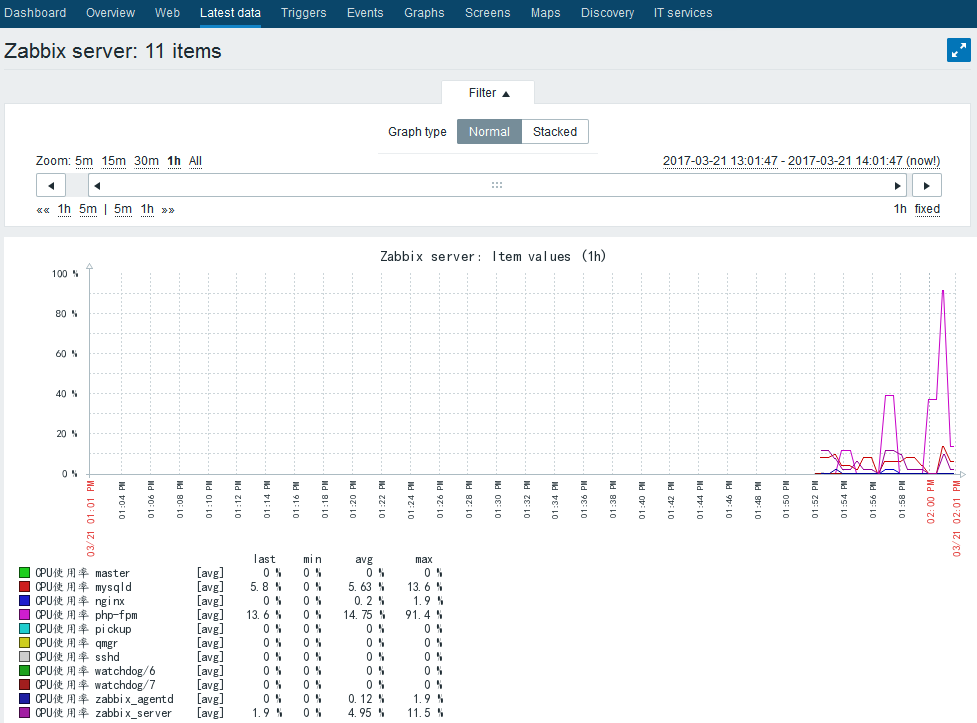
Task: Set zoom to All
Action: pos(195,161)
